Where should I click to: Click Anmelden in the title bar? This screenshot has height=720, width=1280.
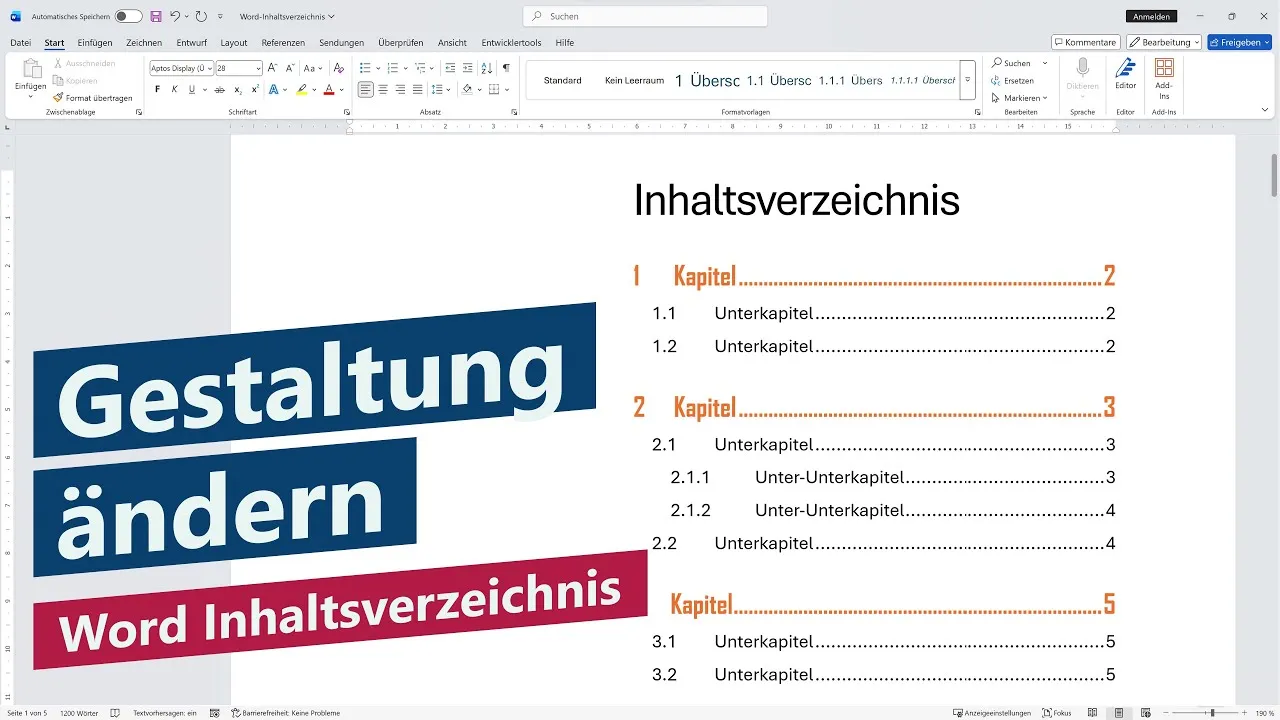click(1151, 16)
